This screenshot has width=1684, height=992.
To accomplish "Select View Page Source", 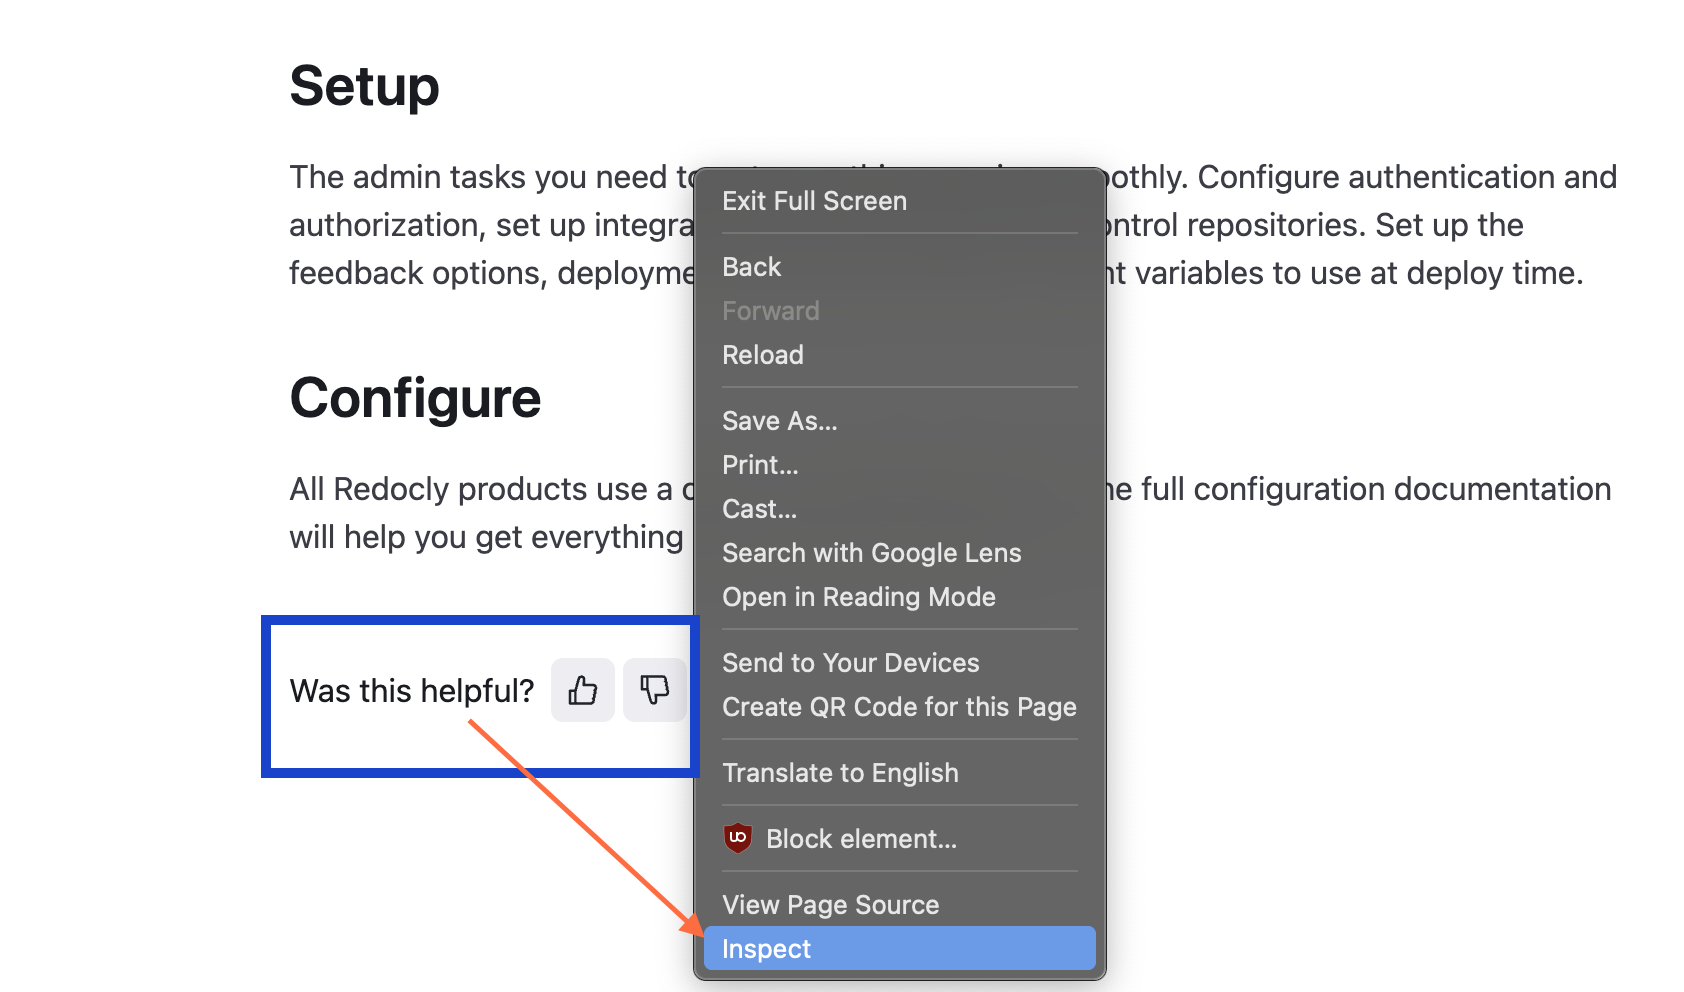I will point(900,905).
